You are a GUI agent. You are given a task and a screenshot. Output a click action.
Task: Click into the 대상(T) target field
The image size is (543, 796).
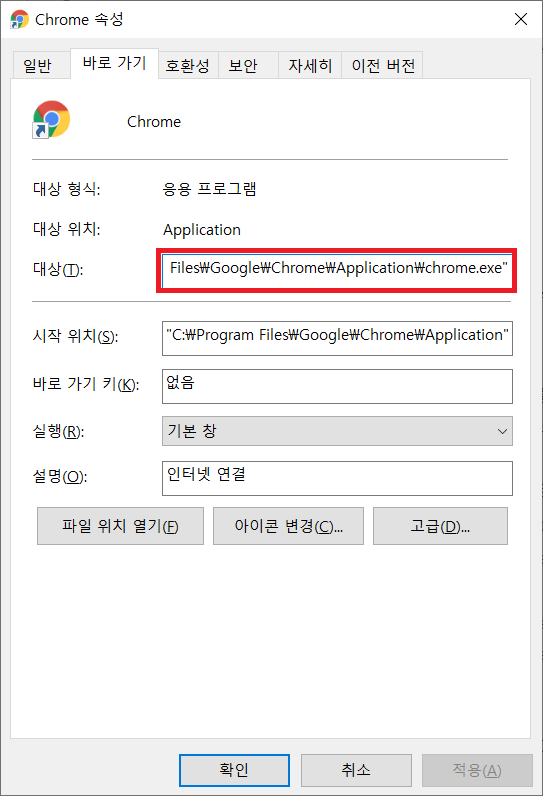[337, 270]
